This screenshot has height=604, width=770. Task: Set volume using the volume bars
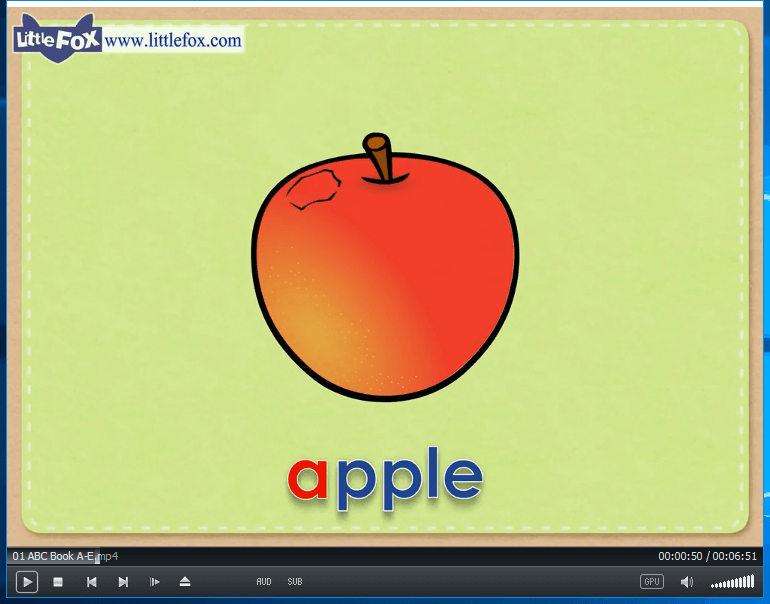(732, 582)
